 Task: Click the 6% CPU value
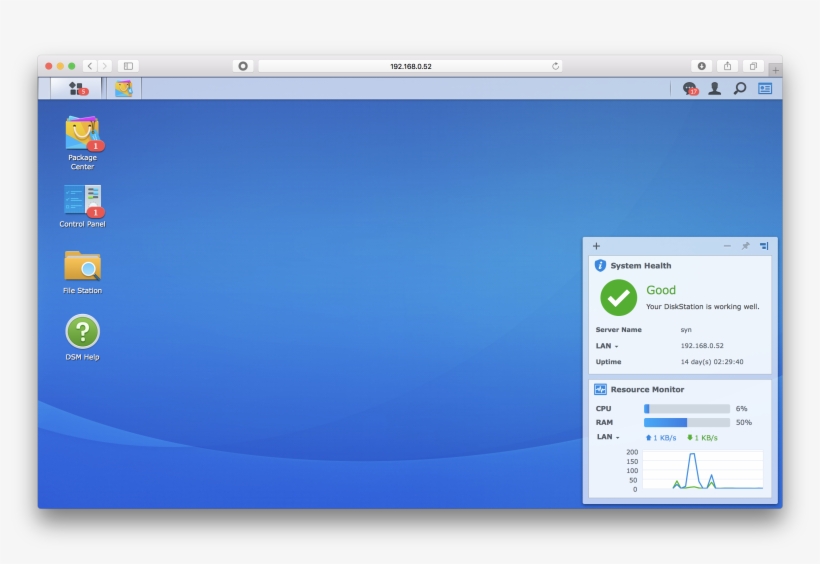742,409
